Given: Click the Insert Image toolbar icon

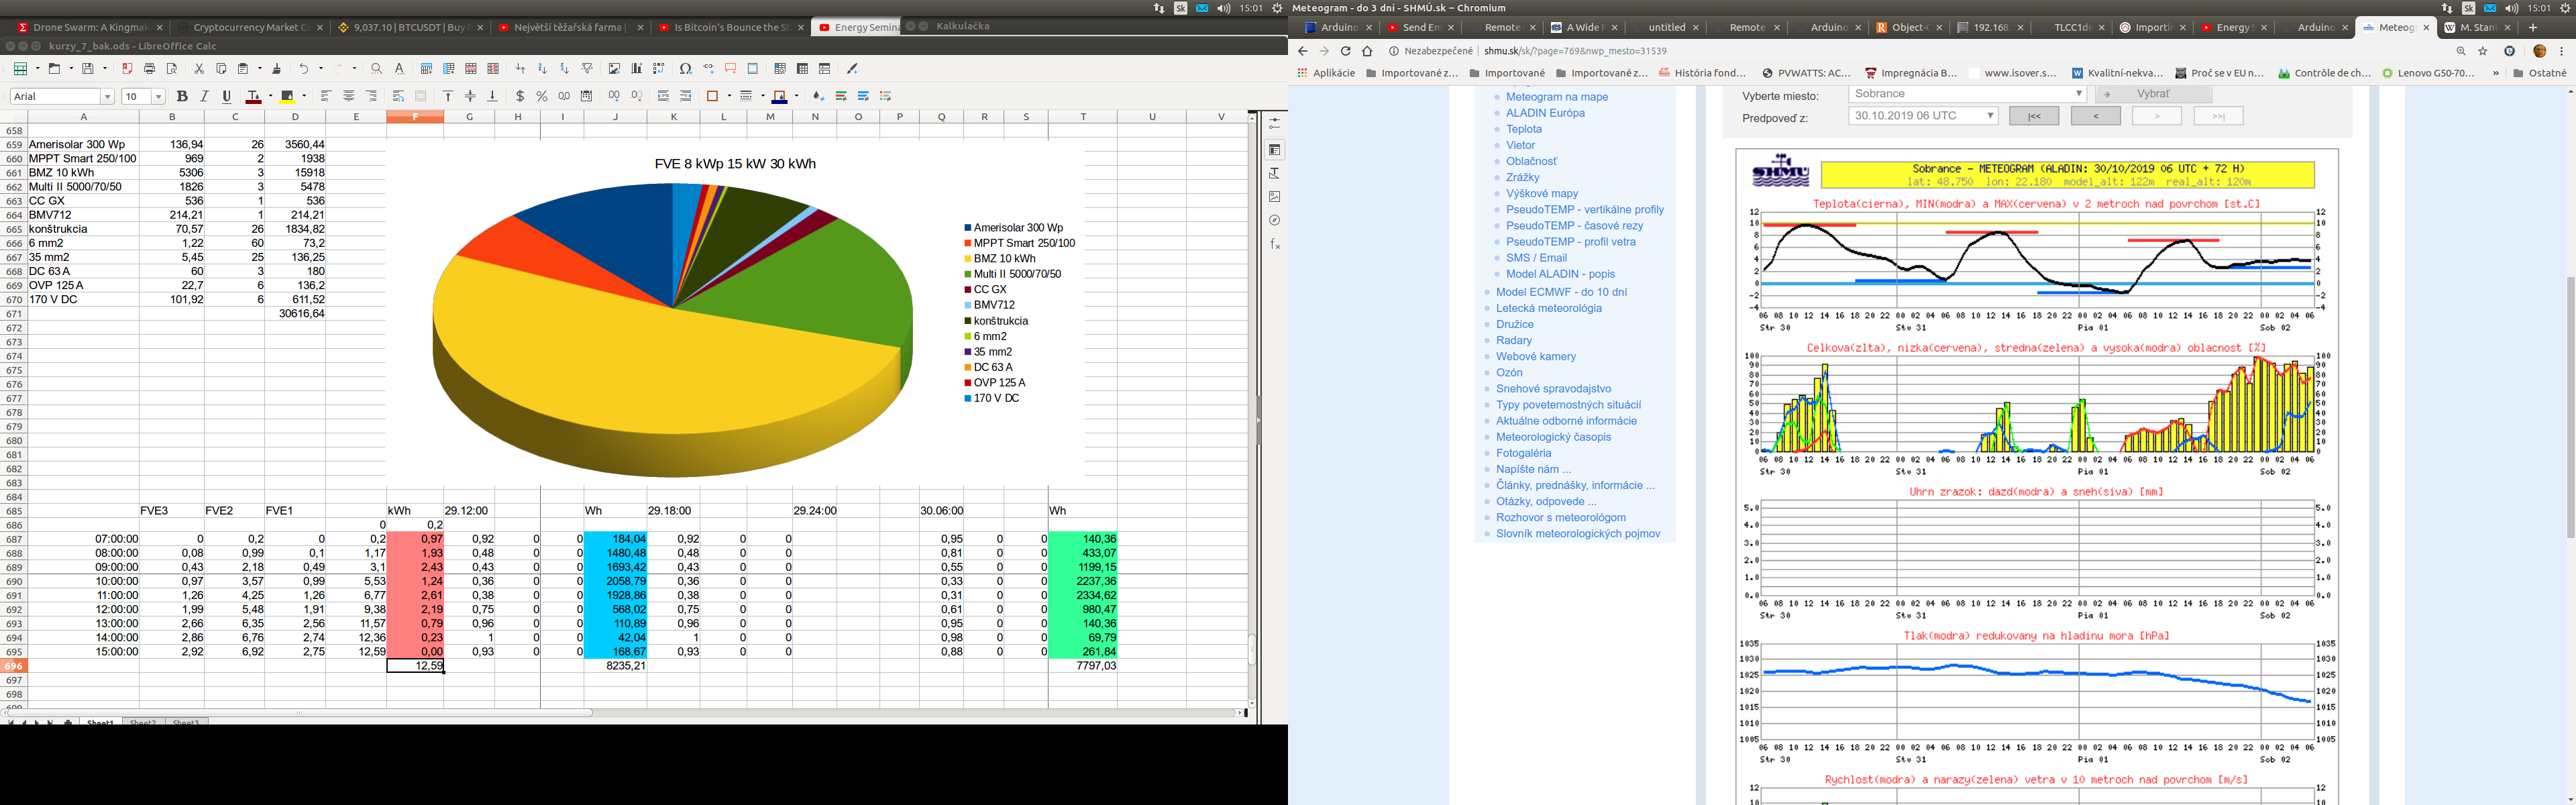Looking at the screenshot, I should [x=614, y=69].
